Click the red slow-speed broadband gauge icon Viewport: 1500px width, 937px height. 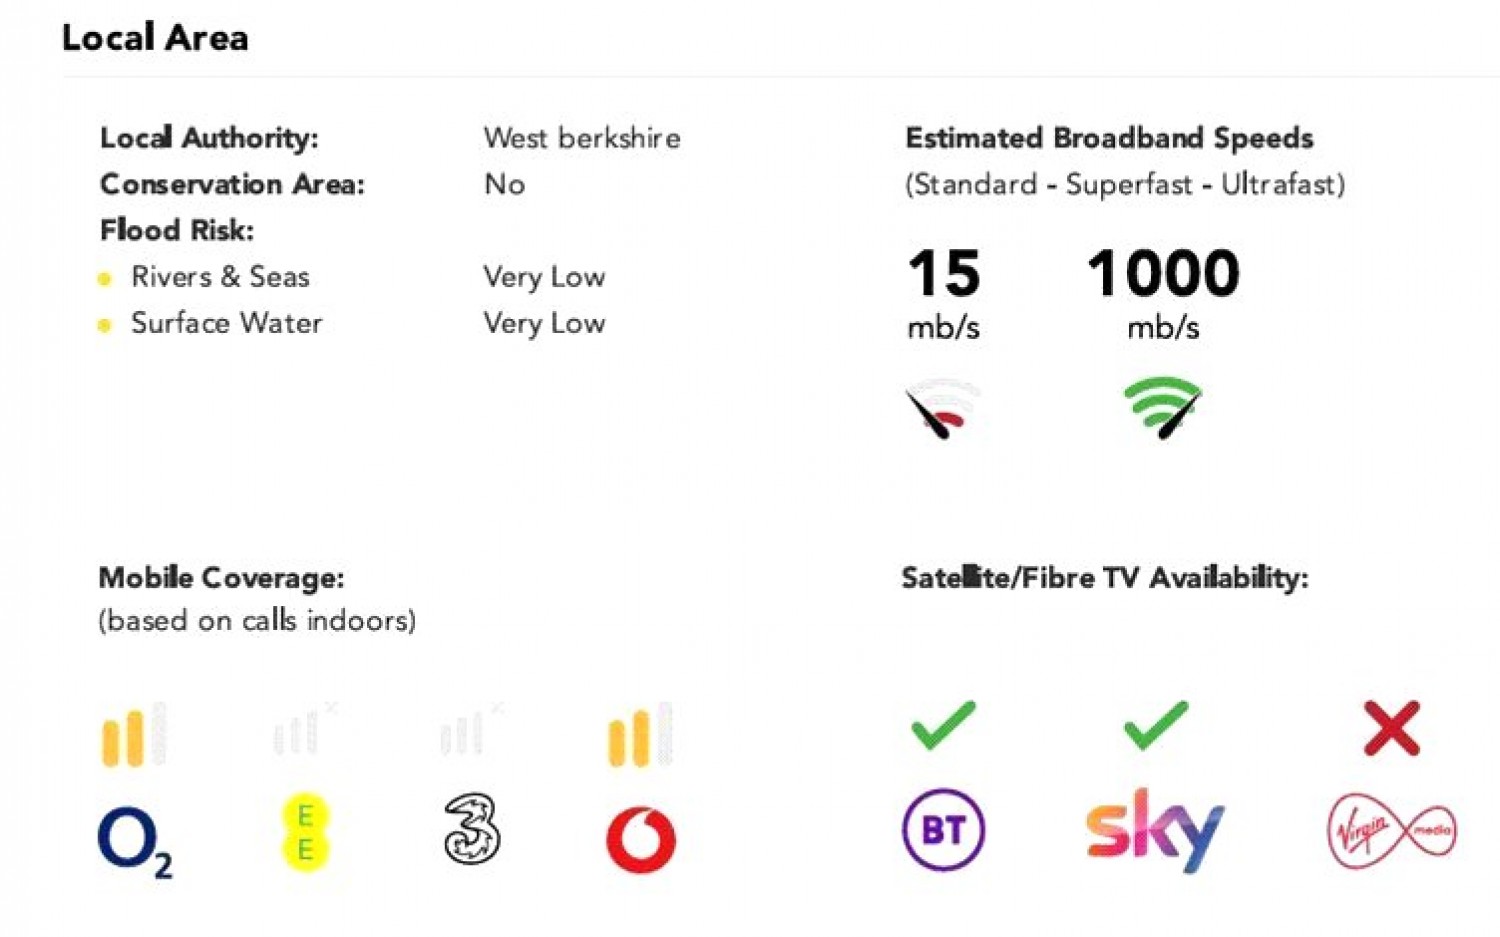pyautogui.click(x=942, y=408)
